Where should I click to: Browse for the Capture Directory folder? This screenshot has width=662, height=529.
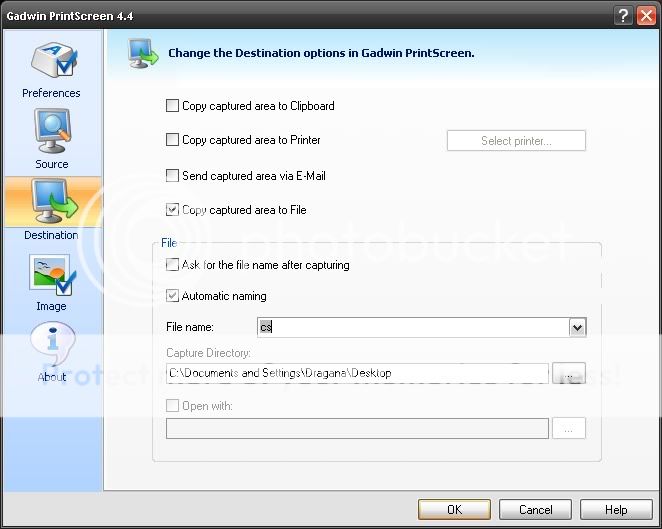tap(569, 373)
